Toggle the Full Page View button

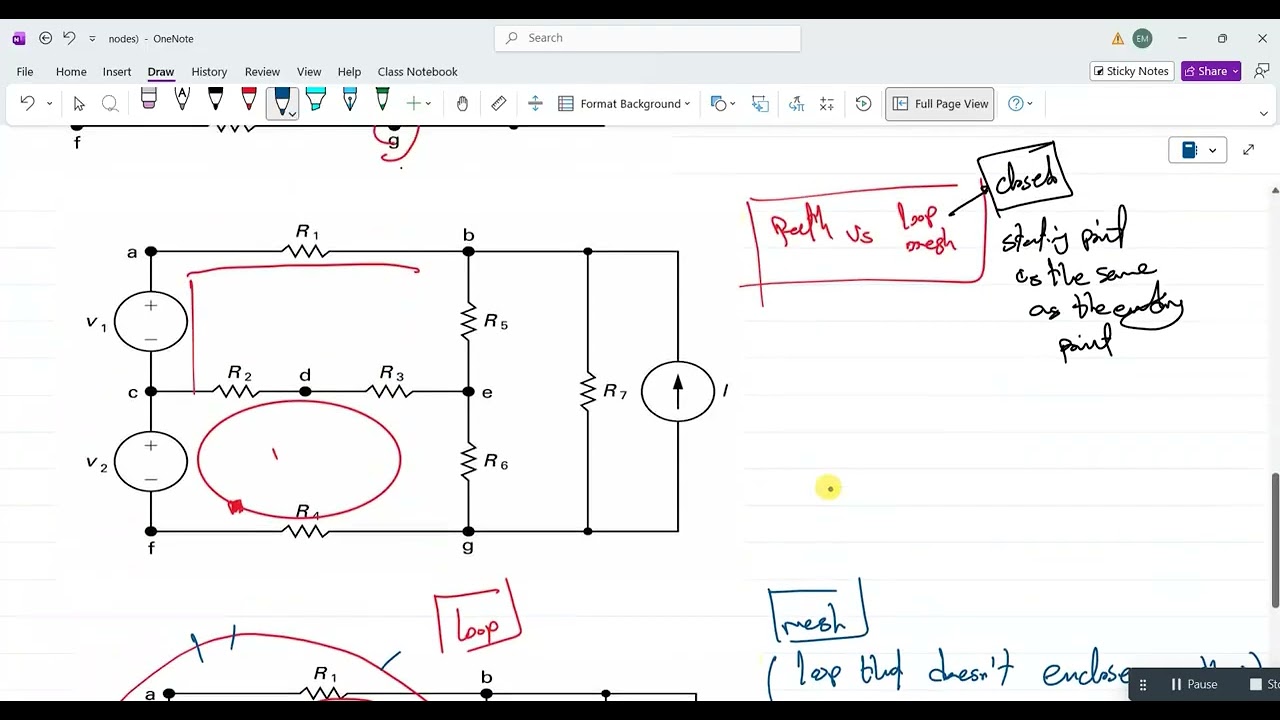click(x=940, y=104)
